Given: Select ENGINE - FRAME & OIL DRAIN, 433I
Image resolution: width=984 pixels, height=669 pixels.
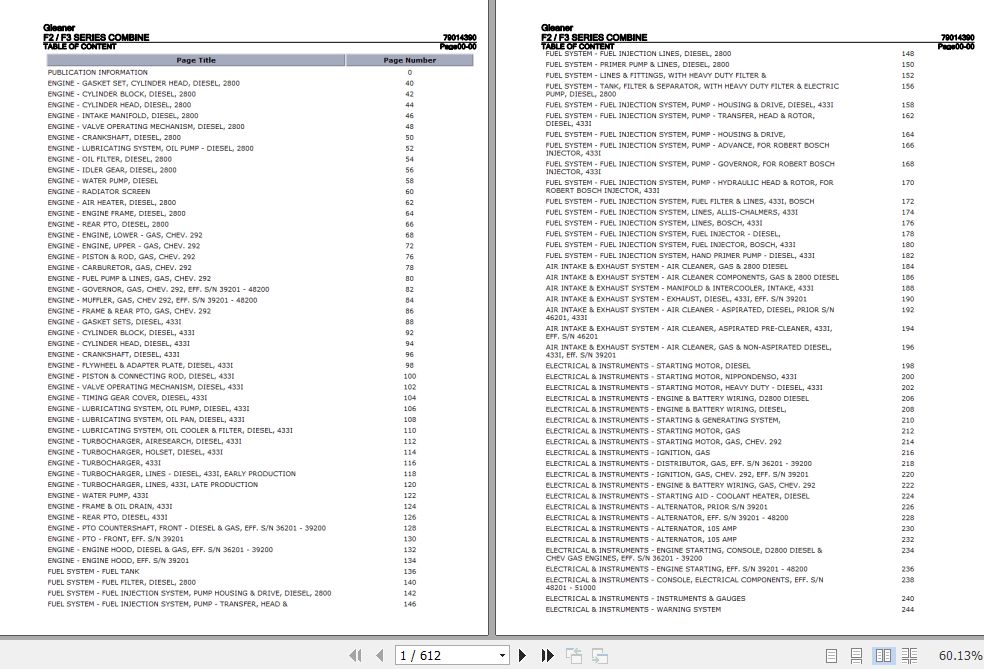Looking at the screenshot, I should click(110, 506).
